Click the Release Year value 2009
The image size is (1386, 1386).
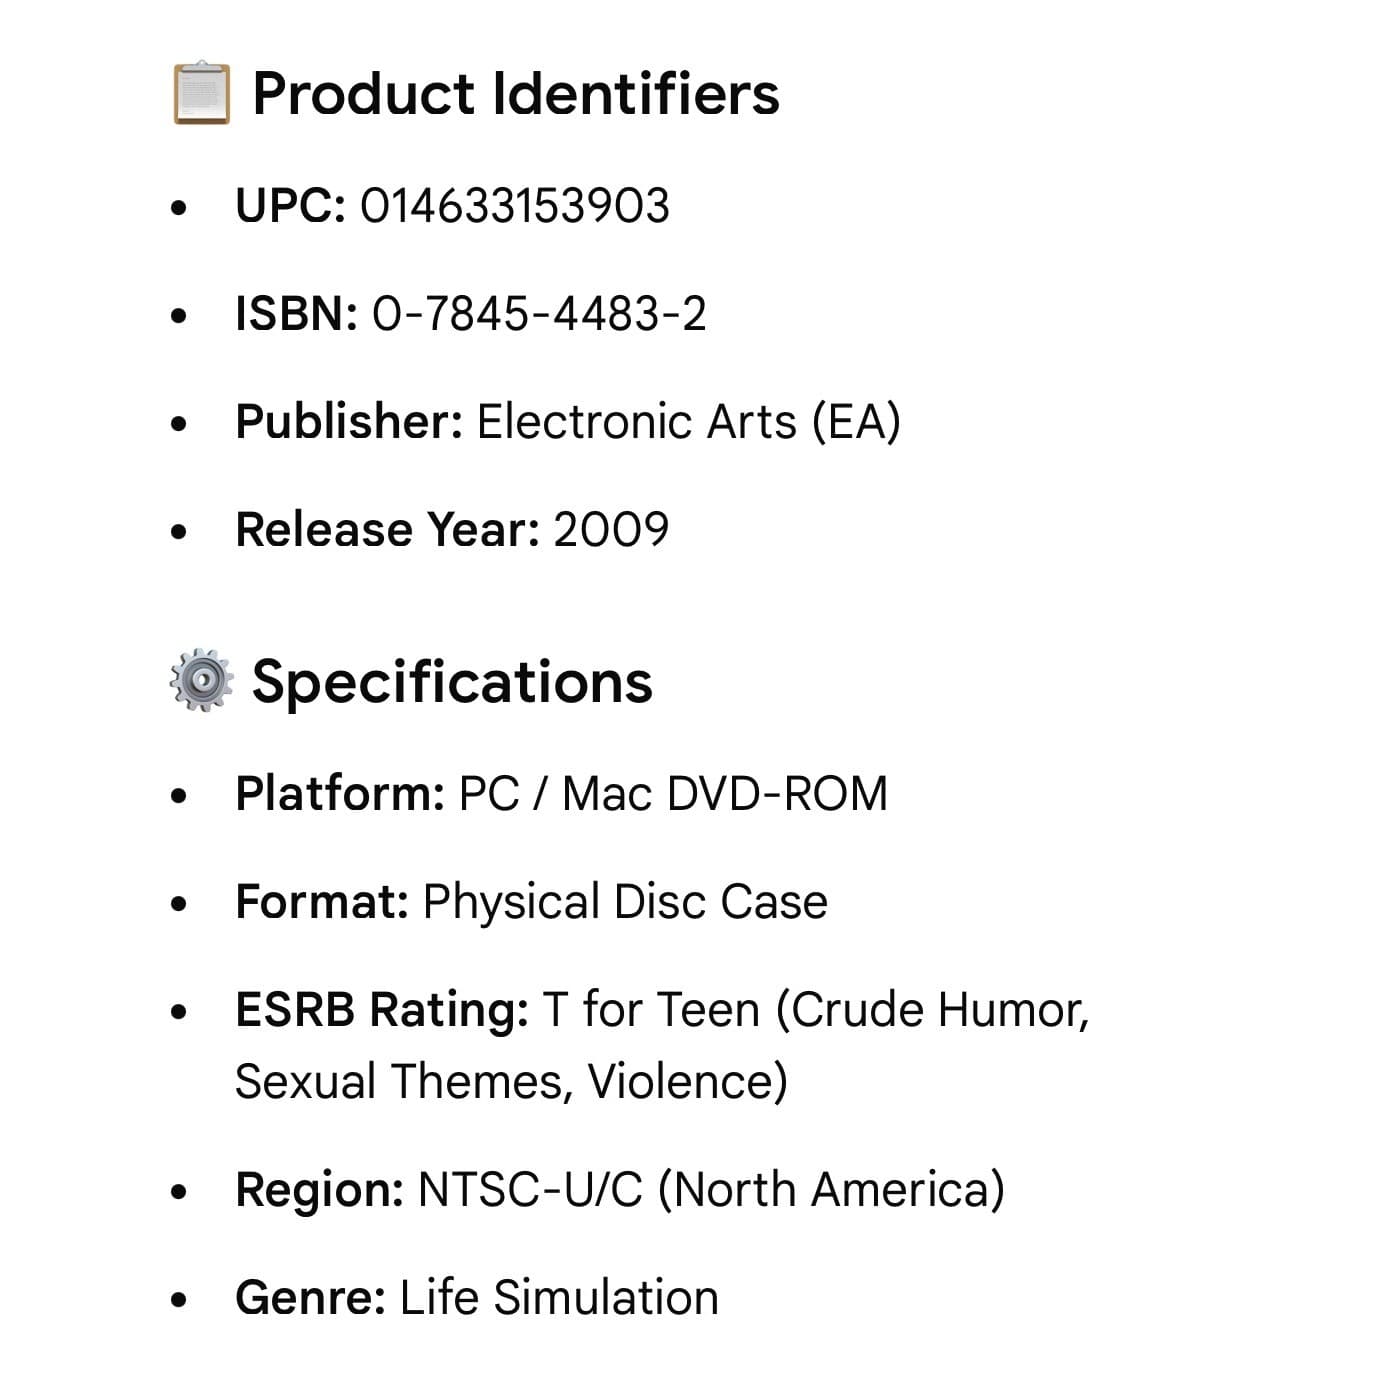coord(611,530)
